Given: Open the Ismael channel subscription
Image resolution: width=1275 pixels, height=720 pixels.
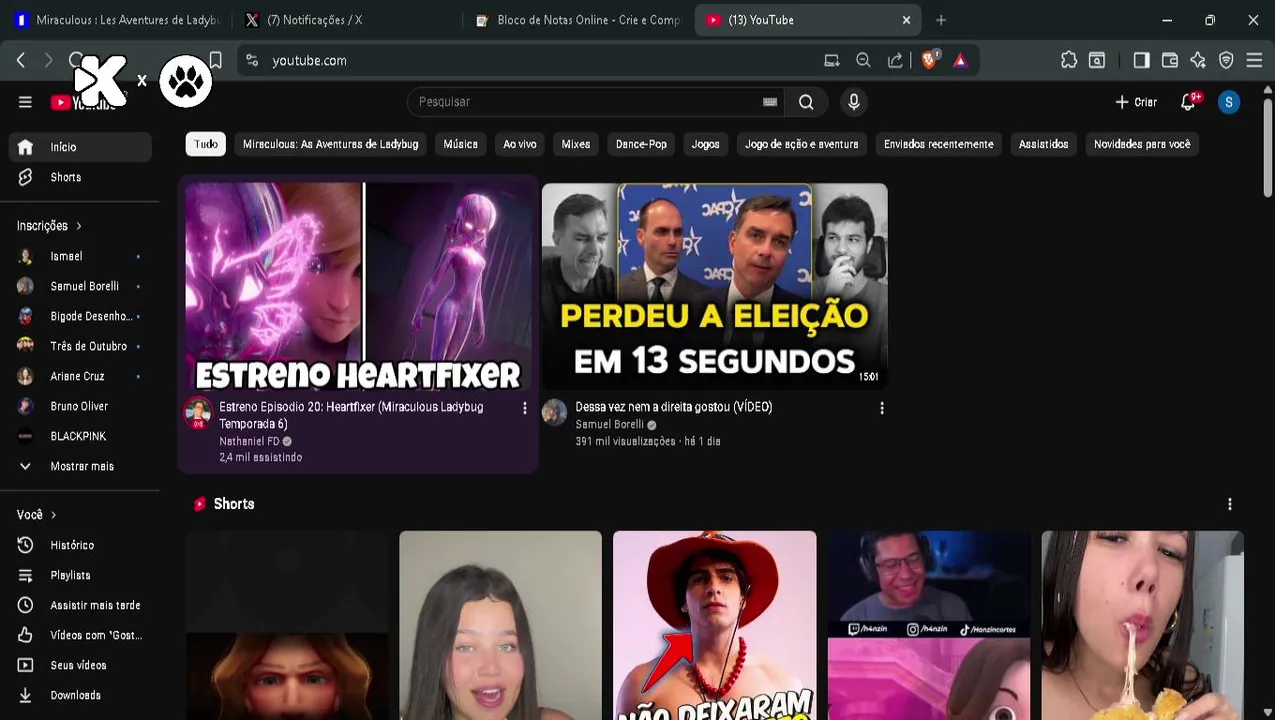Looking at the screenshot, I should [x=80, y=256].
